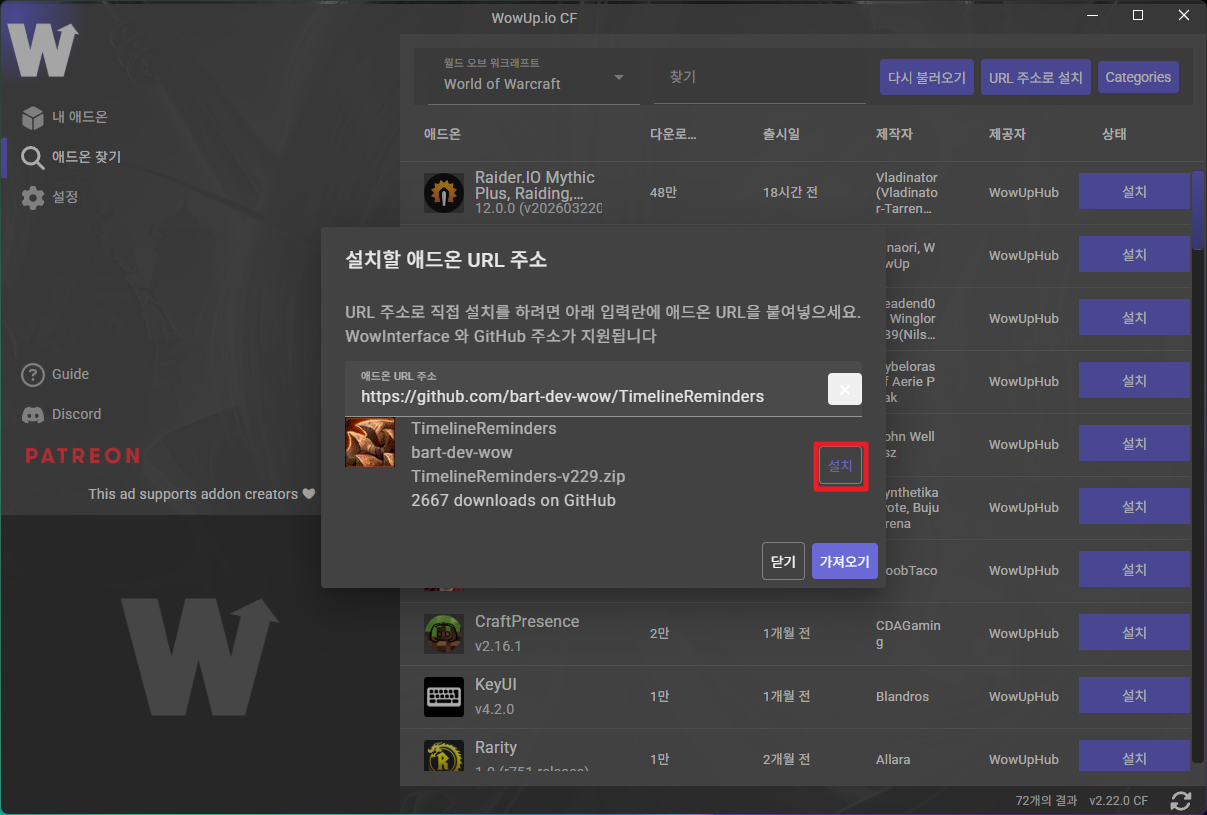Click the addon list vertical scrollbar
Screen dimensions: 1207x815
[x=1197, y=210]
